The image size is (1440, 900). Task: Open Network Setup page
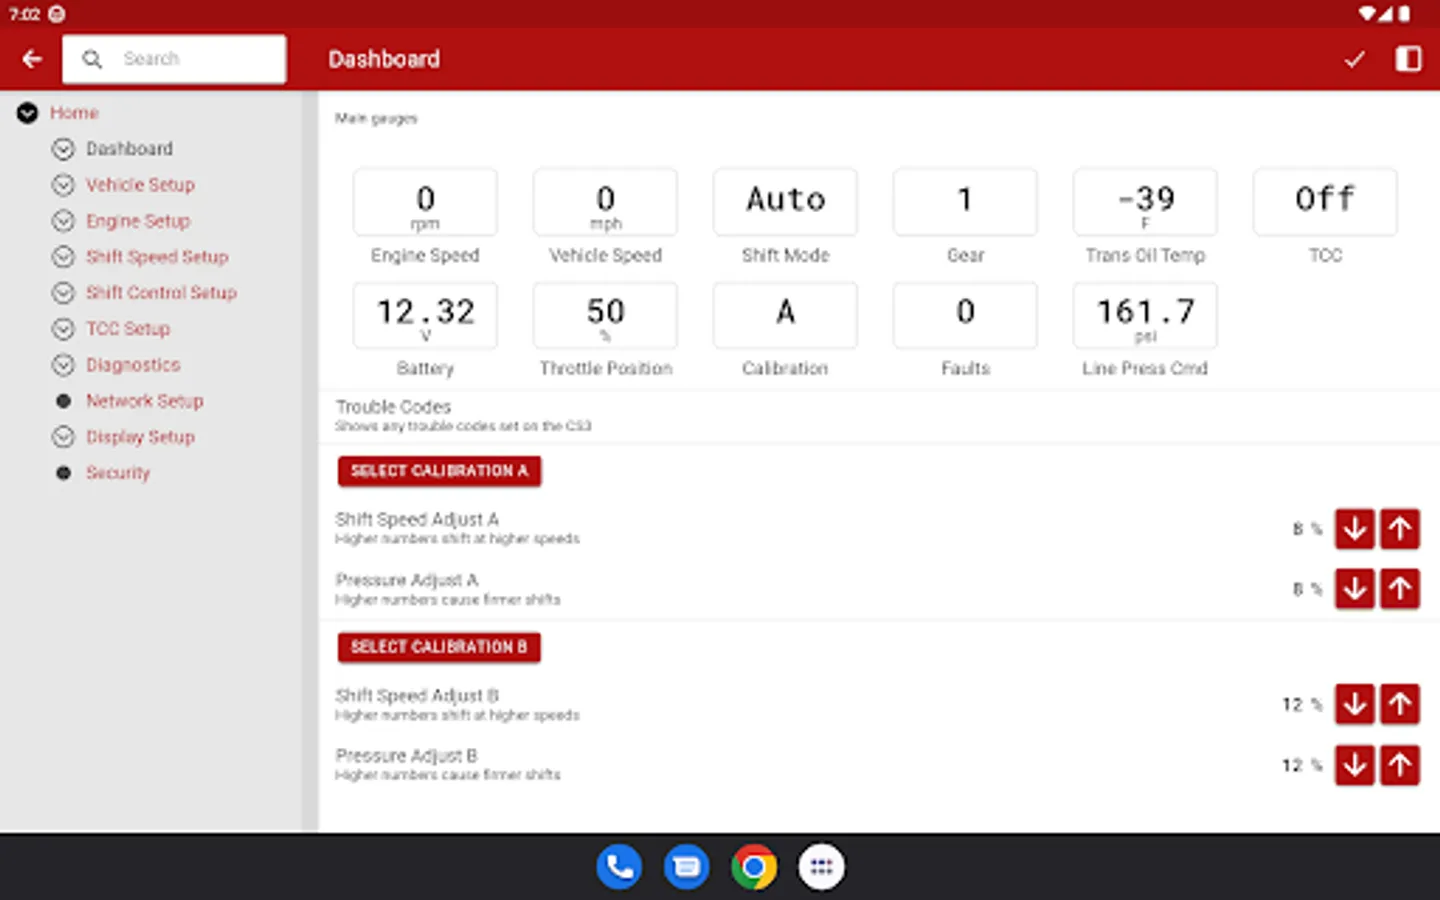click(x=144, y=401)
